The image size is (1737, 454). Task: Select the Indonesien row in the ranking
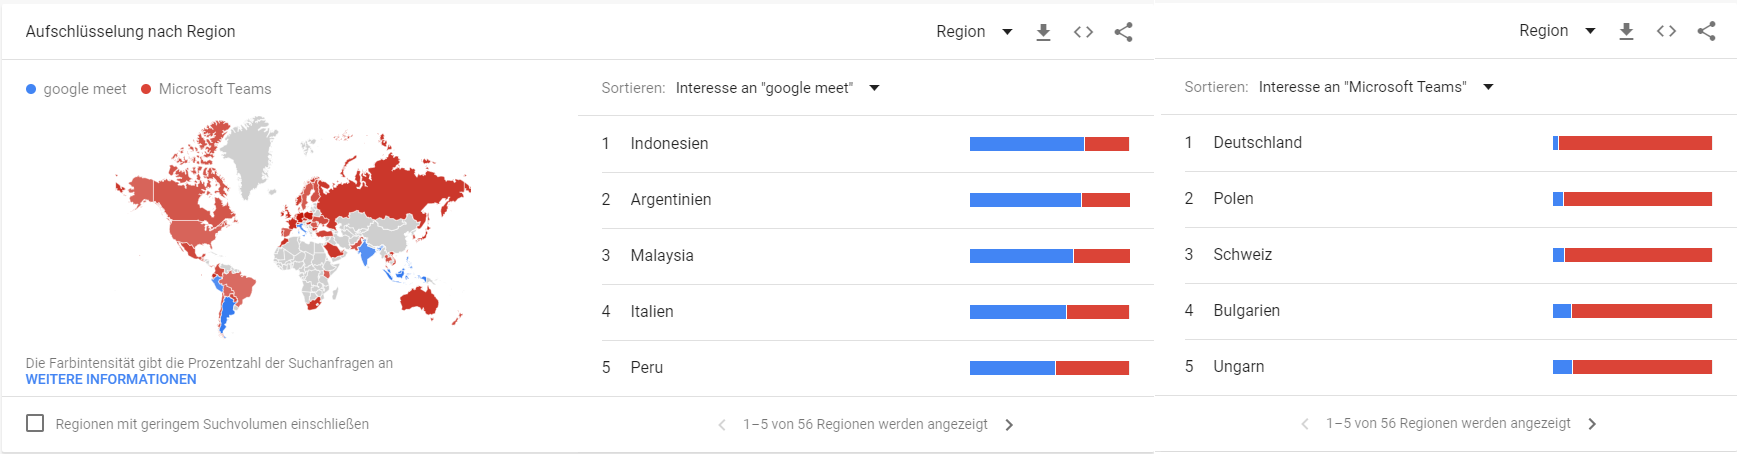866,144
